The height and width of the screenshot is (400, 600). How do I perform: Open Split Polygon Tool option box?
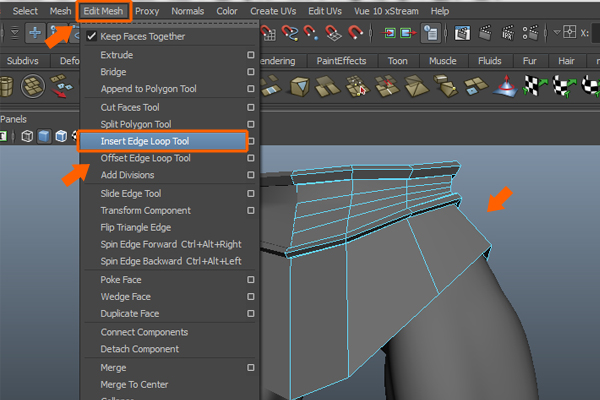click(251, 124)
